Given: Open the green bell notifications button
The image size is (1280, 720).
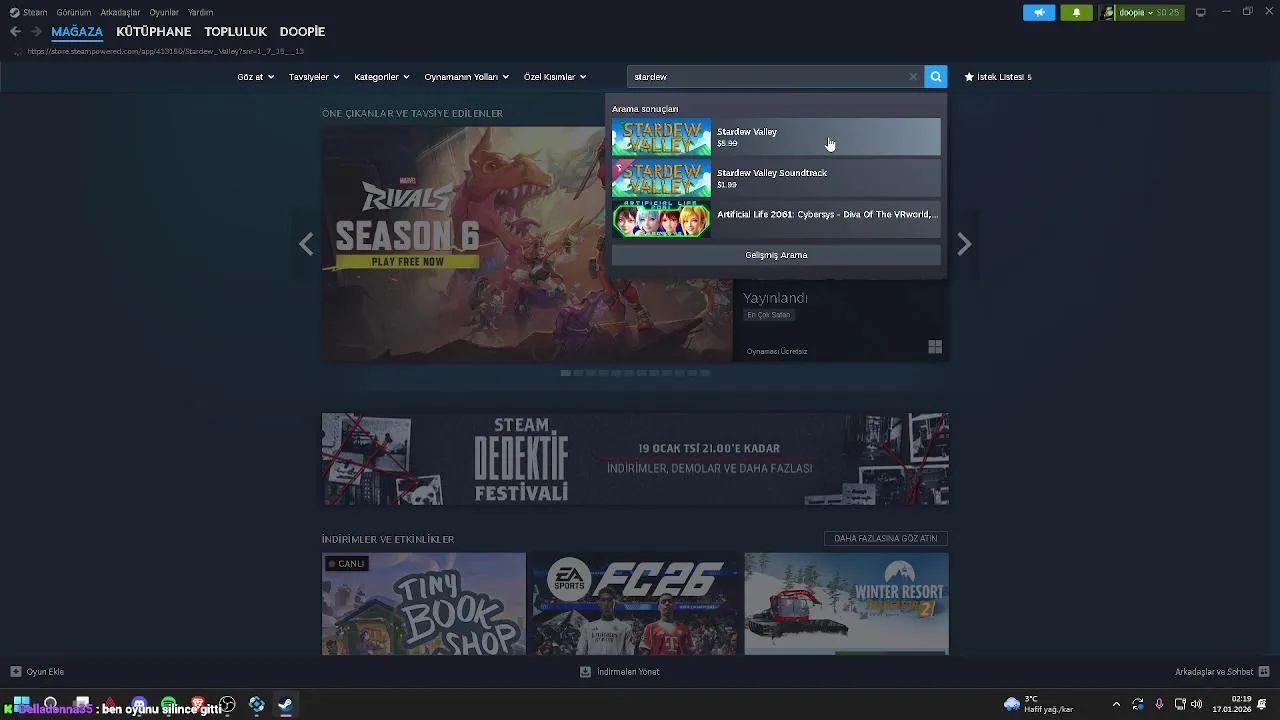Looking at the screenshot, I should click(1076, 12).
